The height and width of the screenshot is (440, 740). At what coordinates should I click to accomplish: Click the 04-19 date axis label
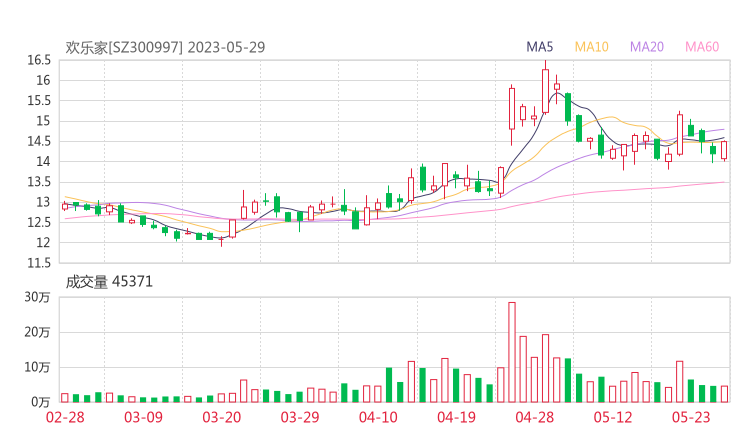[x=456, y=417]
